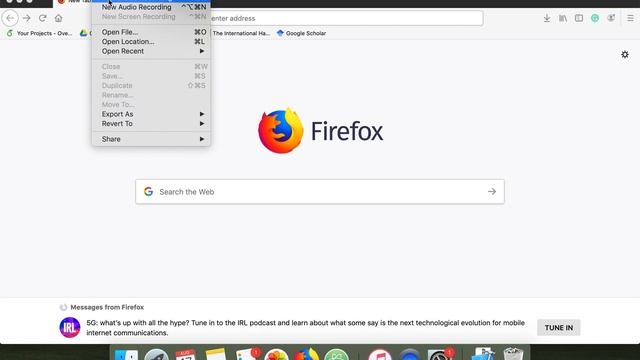Image resolution: width=640 pixels, height=360 pixels.
Task: Expand the Export As submenu
Action: click(151, 114)
